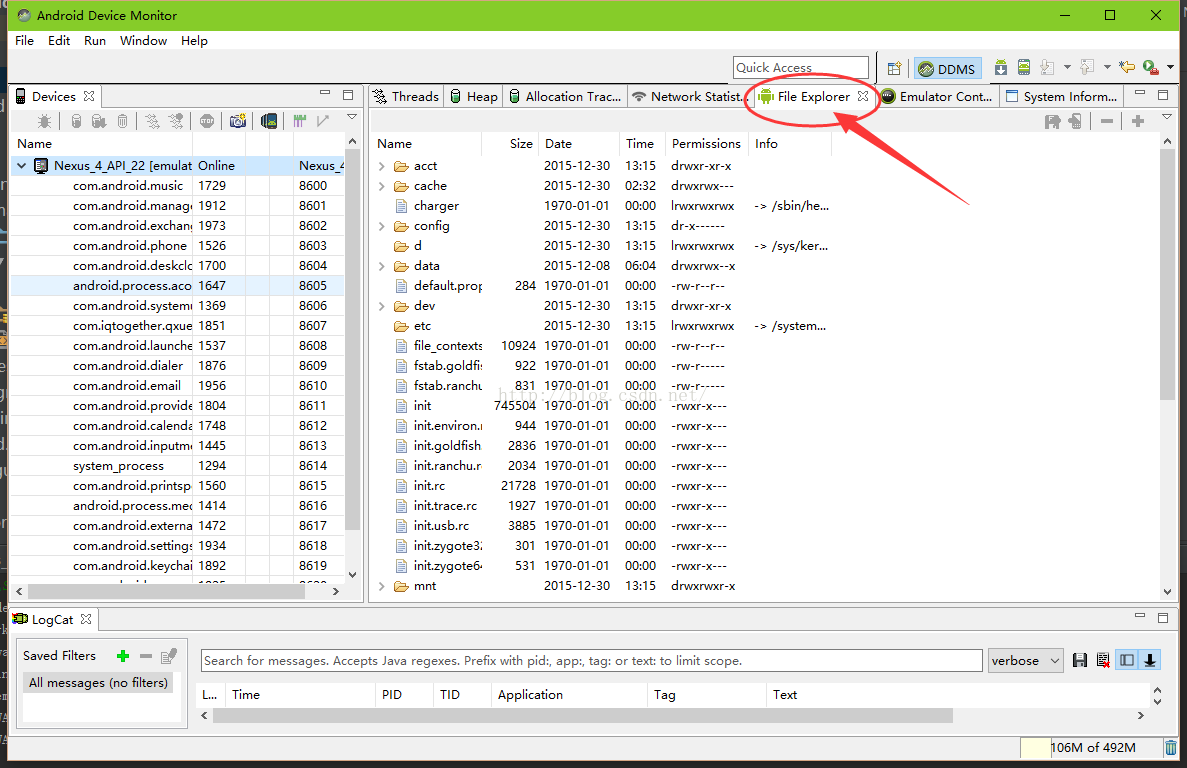
Task: Open the Devices panel view menu triangle
Action: (352, 117)
